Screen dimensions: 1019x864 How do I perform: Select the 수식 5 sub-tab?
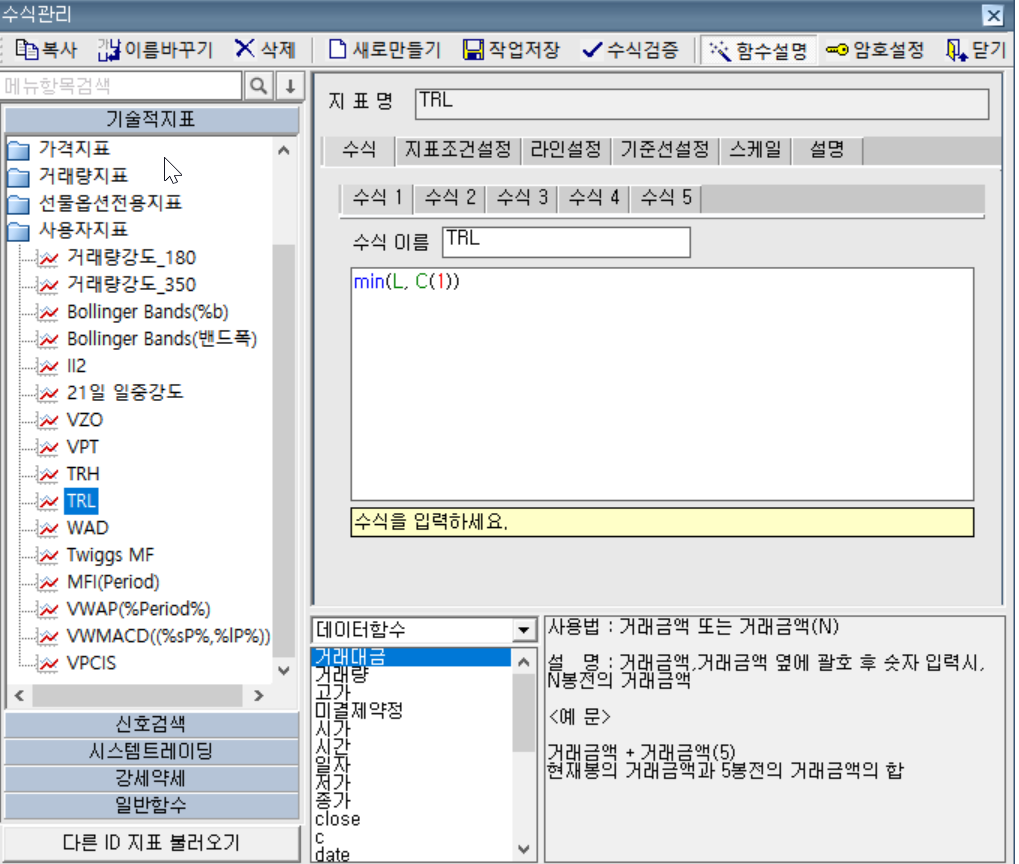point(665,198)
